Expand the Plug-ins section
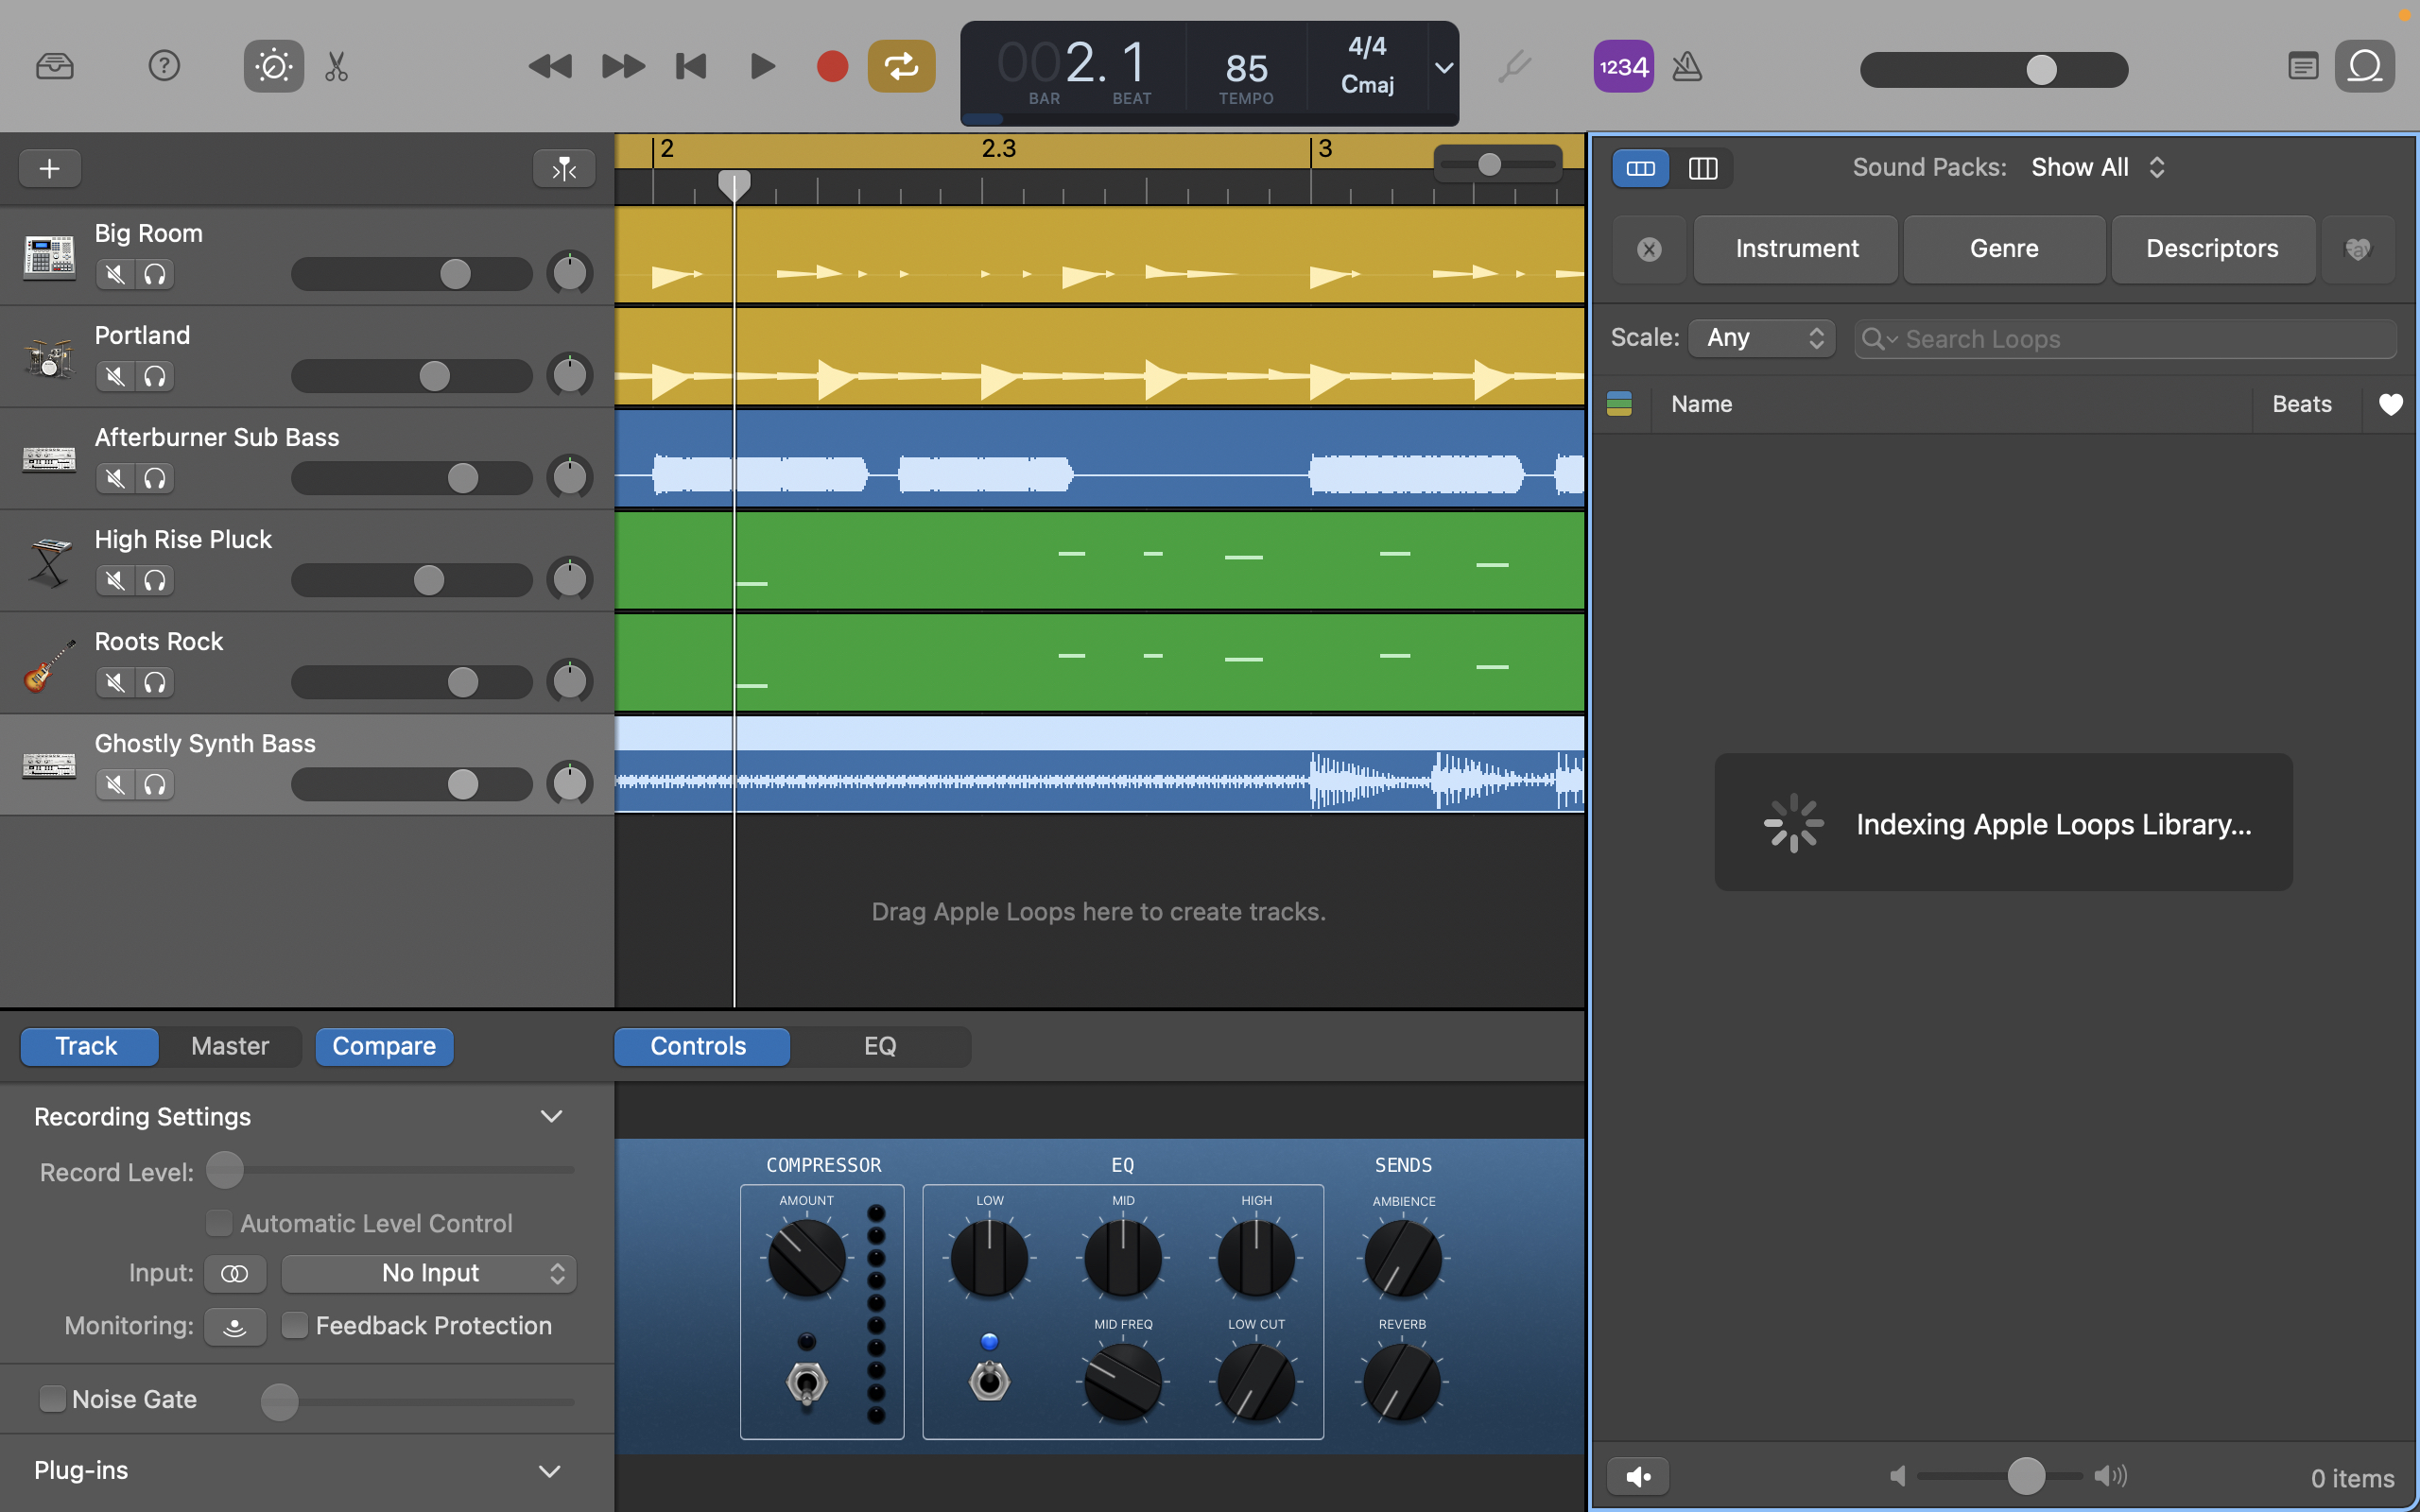2420x1512 pixels. 549,1470
